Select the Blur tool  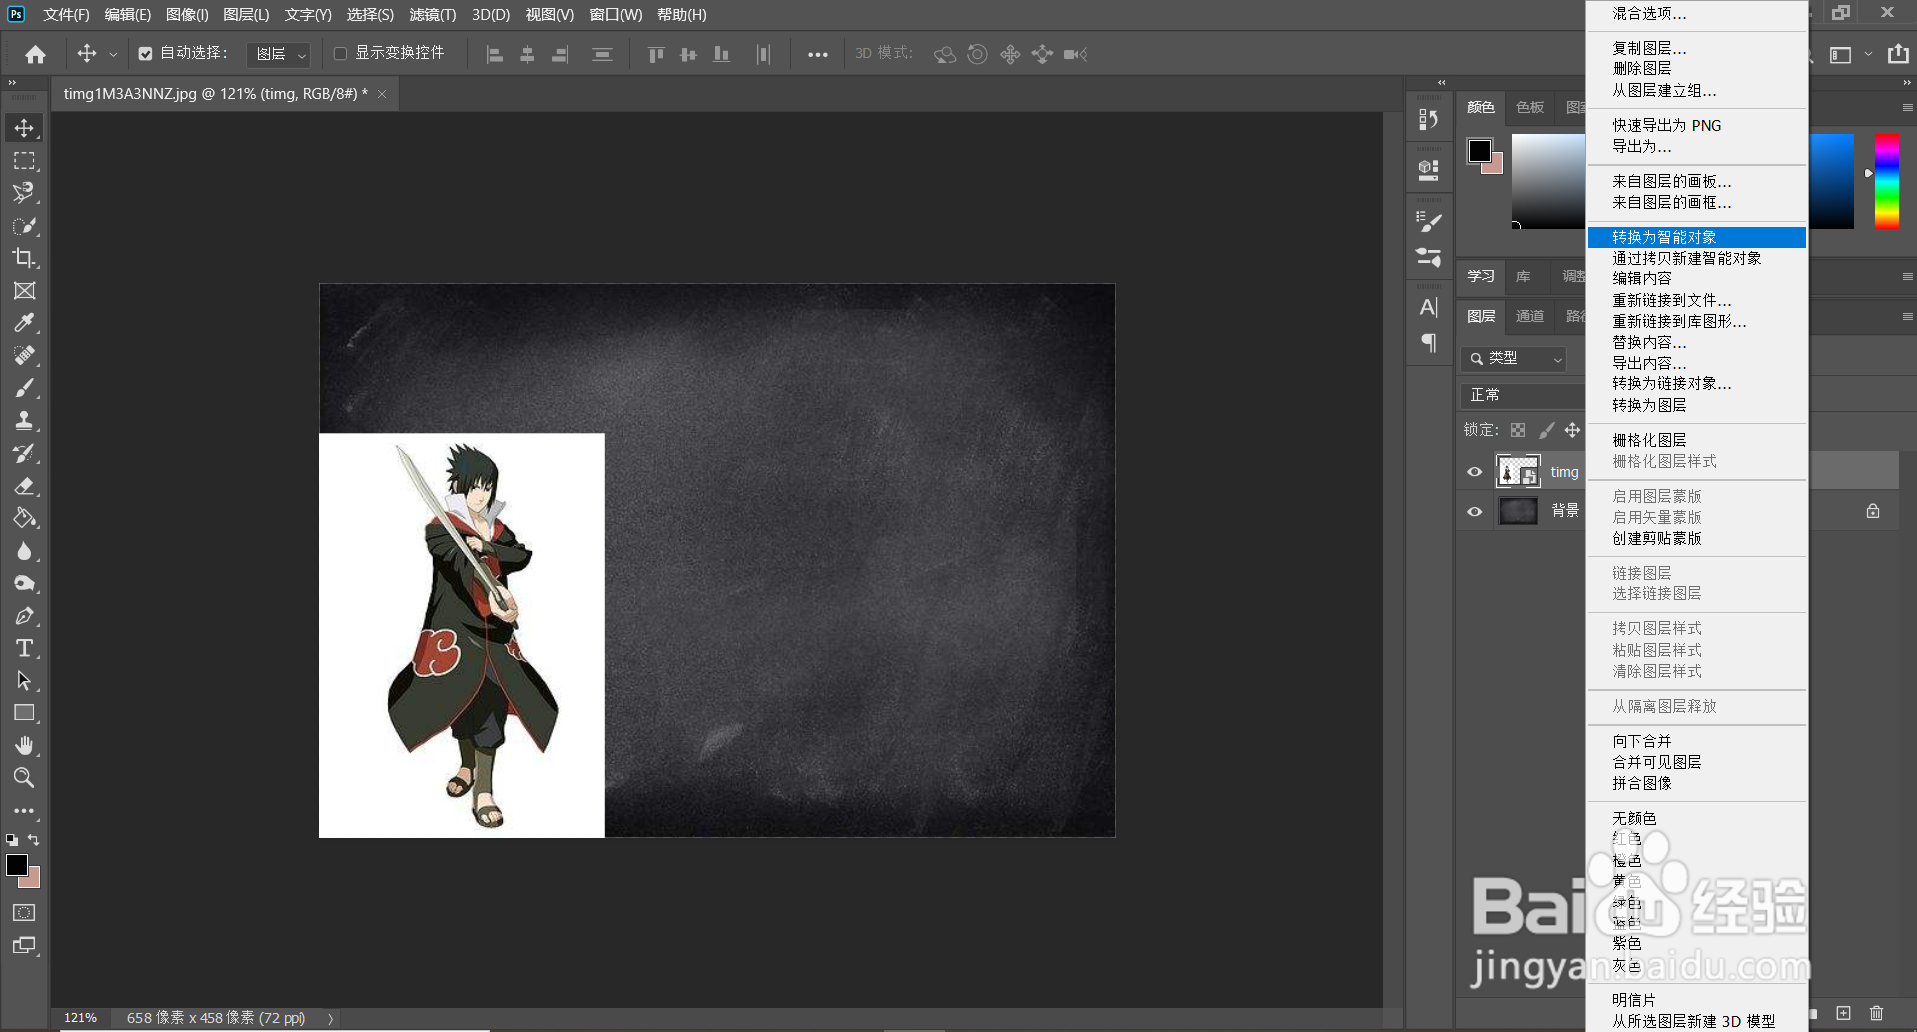click(24, 551)
